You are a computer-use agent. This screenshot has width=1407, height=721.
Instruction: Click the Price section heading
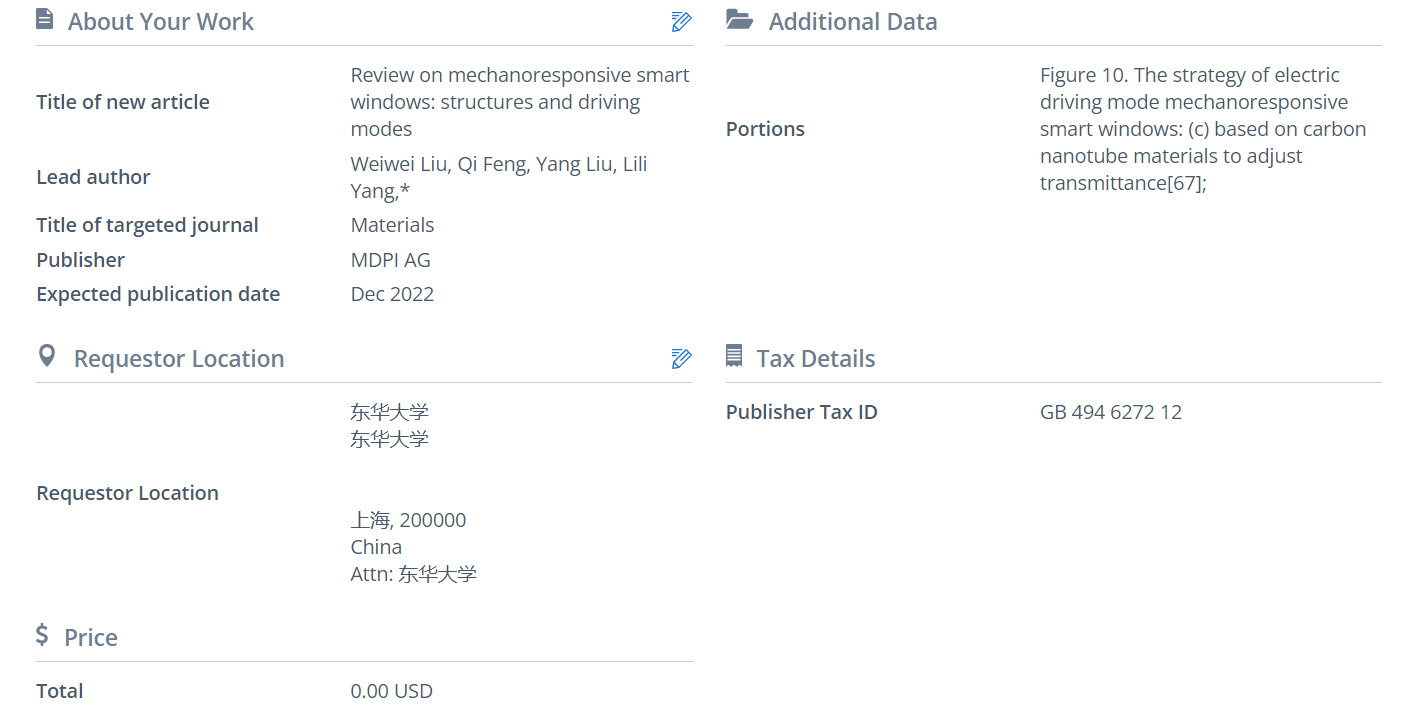tap(91, 638)
